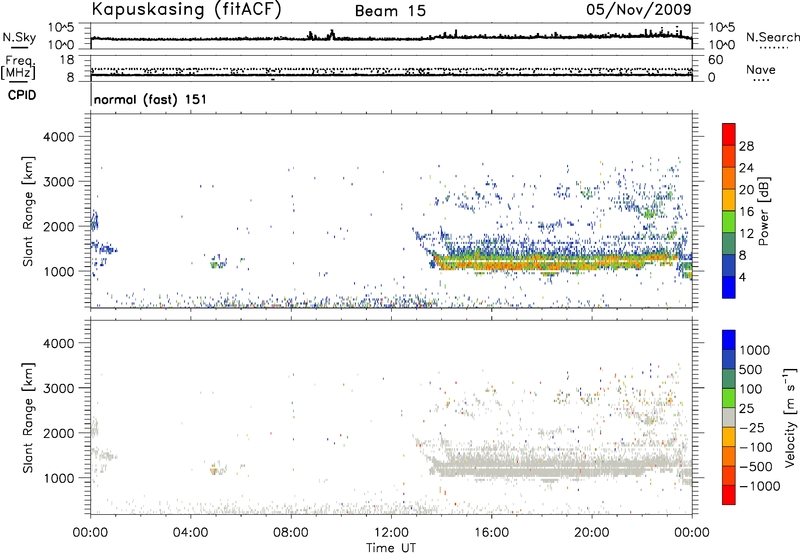Screen dimensions: 800x554
Task: Click the '3000' tick on the velocity panel
Action: pos(58,388)
